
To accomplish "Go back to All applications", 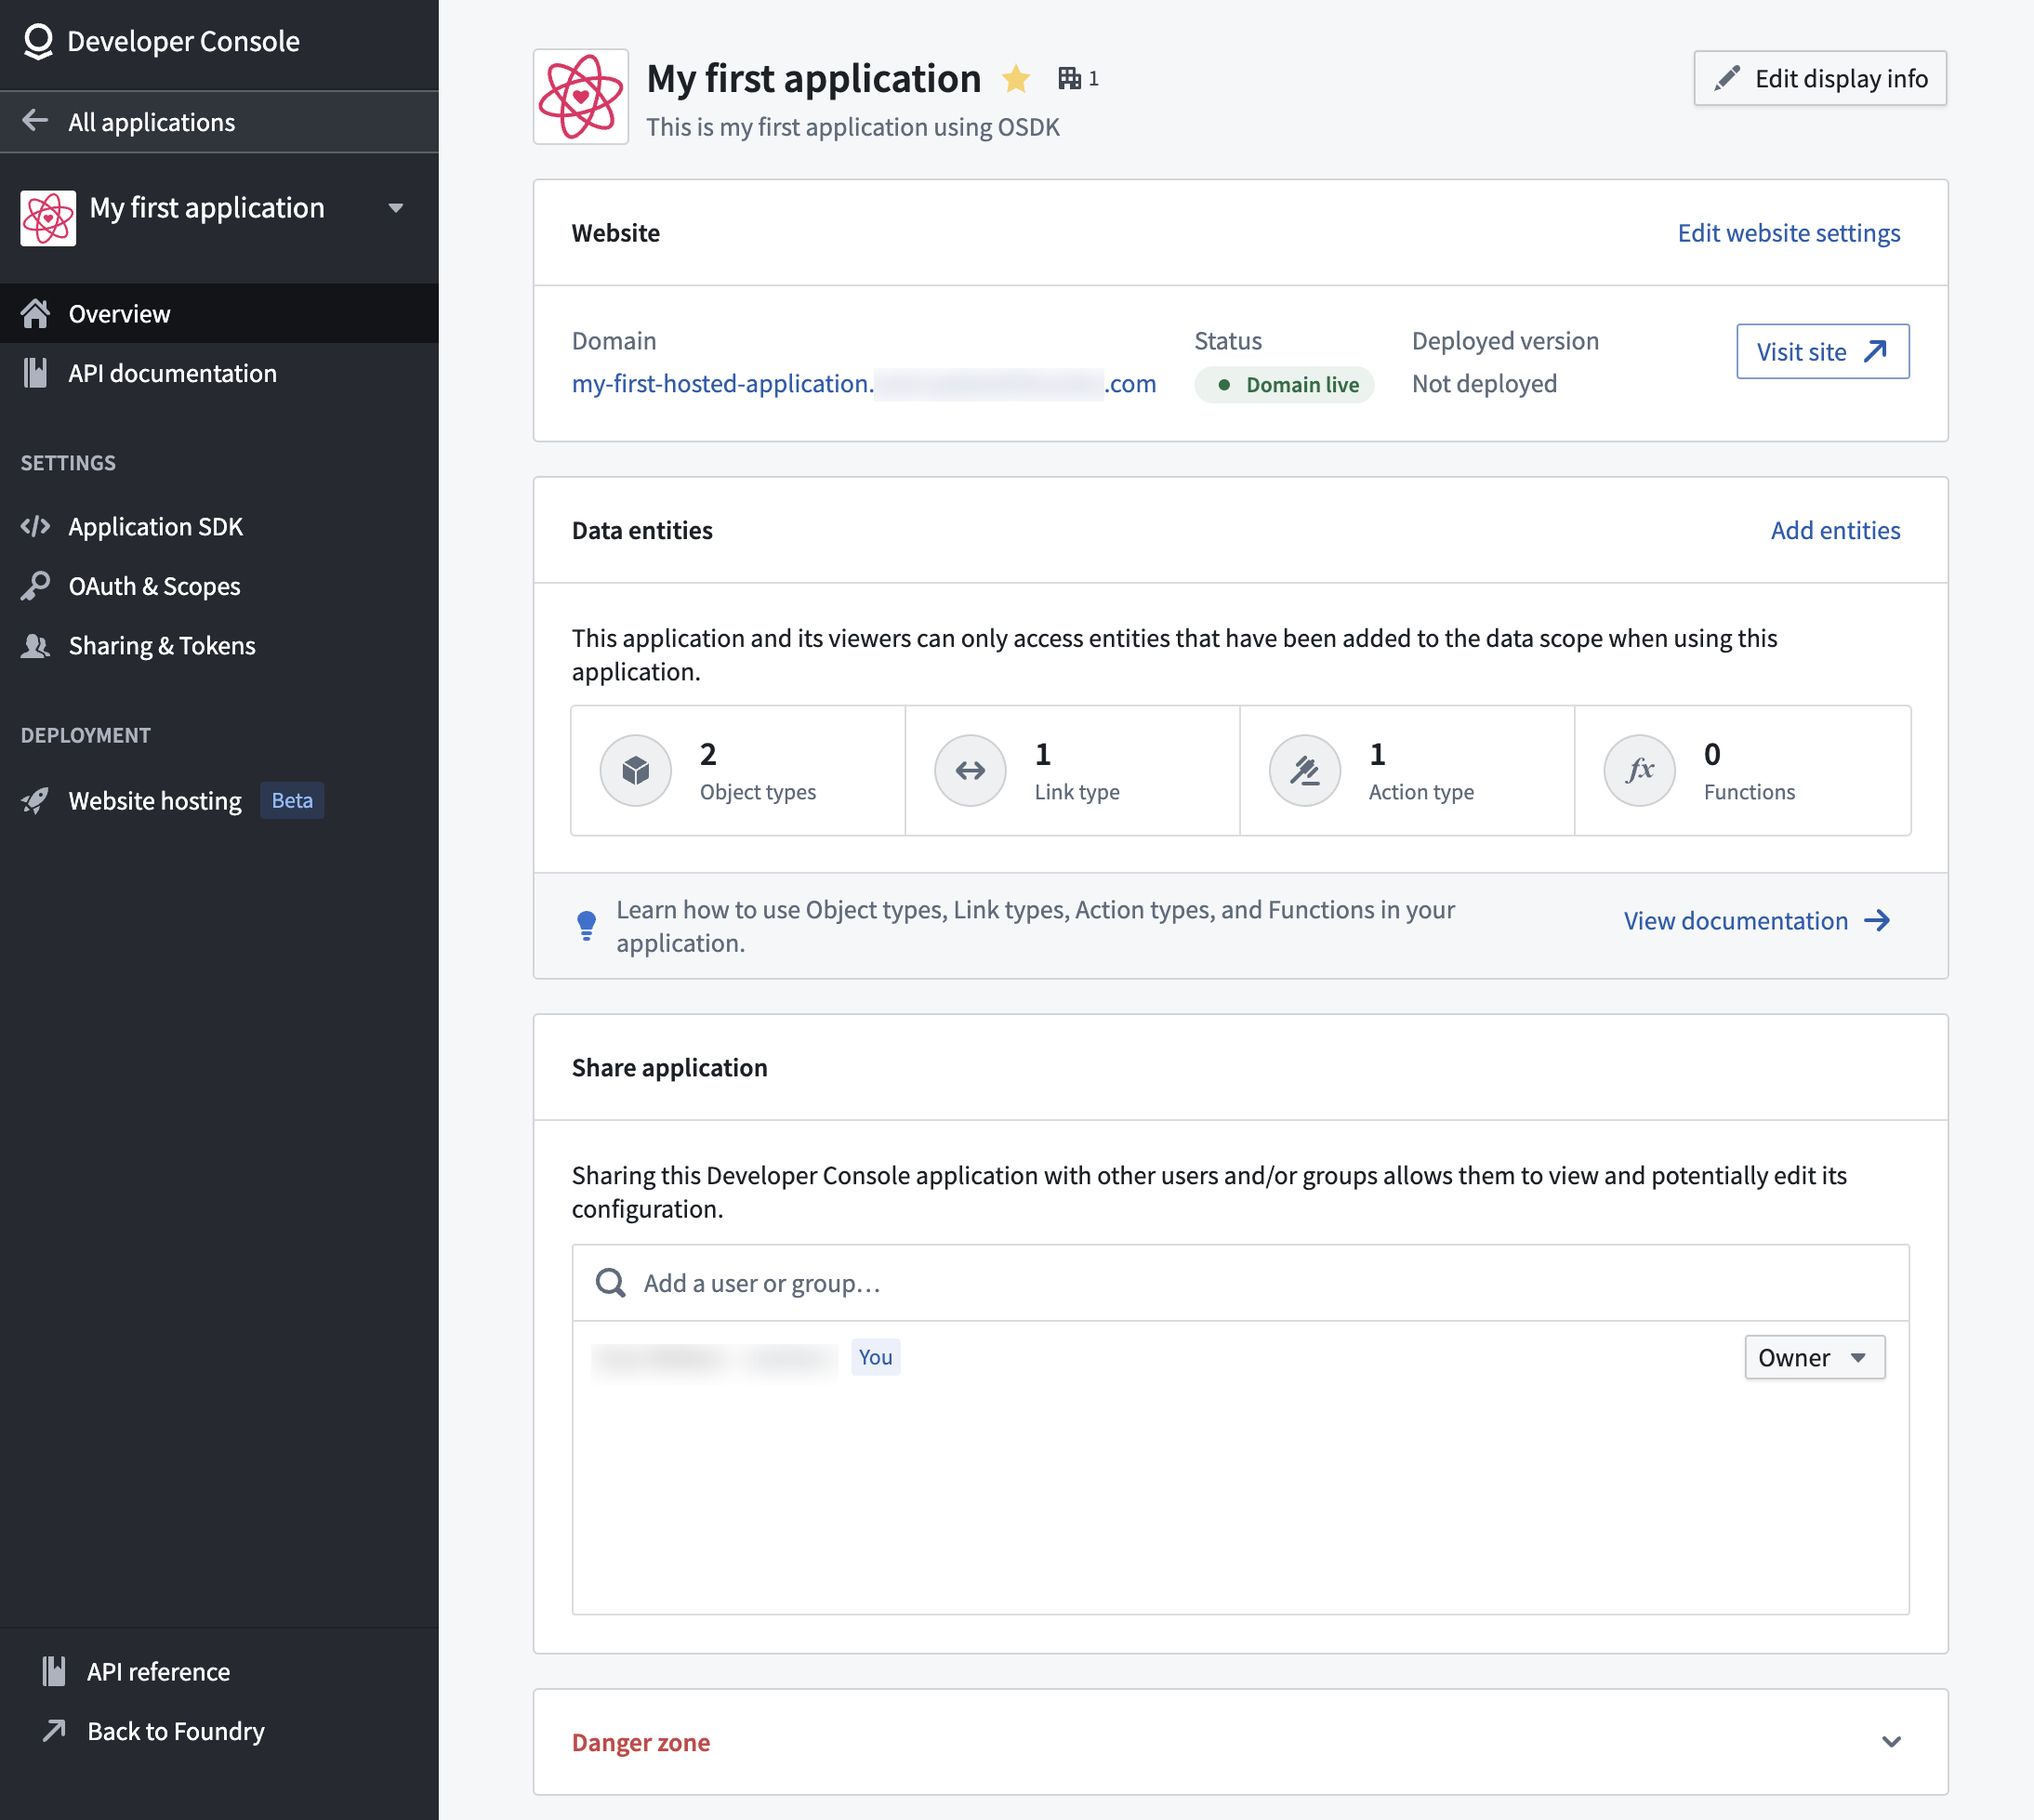I will [x=151, y=121].
